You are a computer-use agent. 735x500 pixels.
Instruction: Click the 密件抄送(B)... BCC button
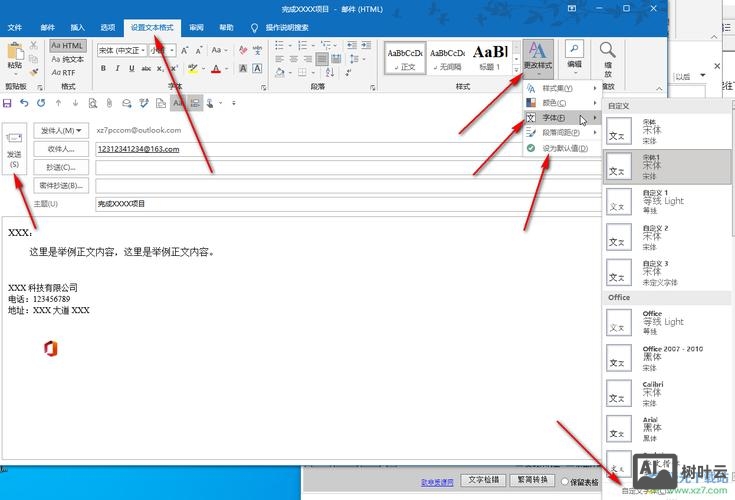coord(61,186)
